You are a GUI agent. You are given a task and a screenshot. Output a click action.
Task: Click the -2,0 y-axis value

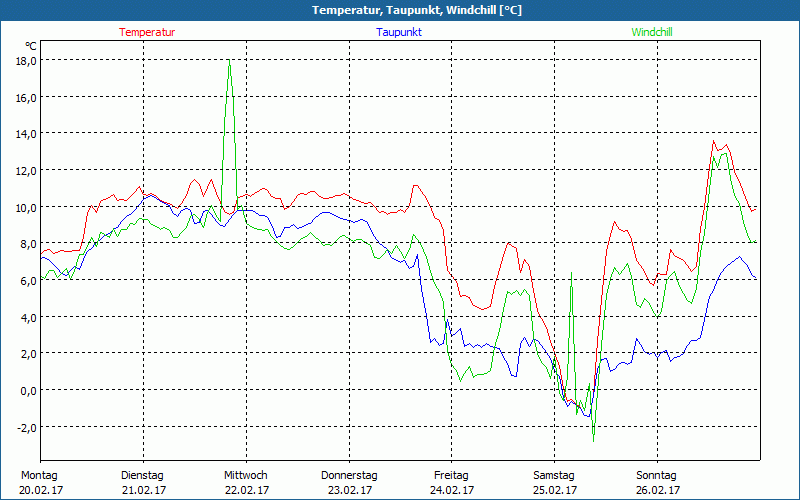27,428
